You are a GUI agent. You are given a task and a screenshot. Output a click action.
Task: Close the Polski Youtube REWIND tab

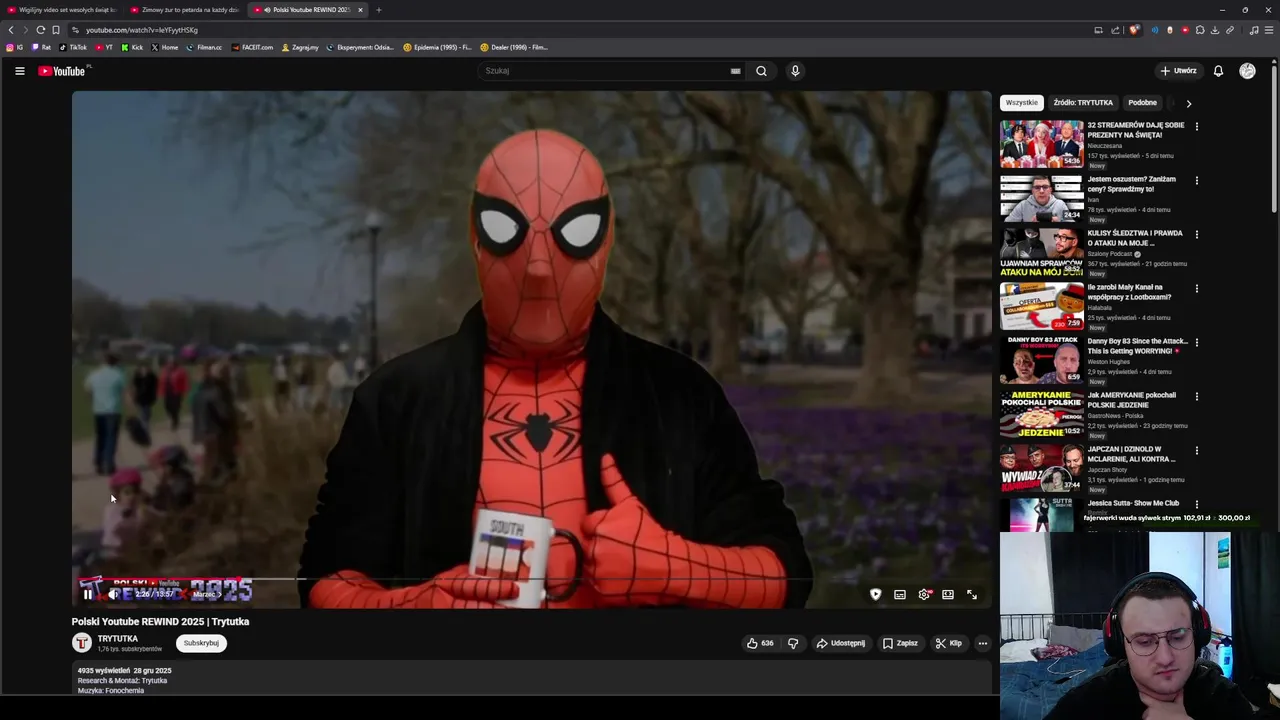click(x=360, y=10)
